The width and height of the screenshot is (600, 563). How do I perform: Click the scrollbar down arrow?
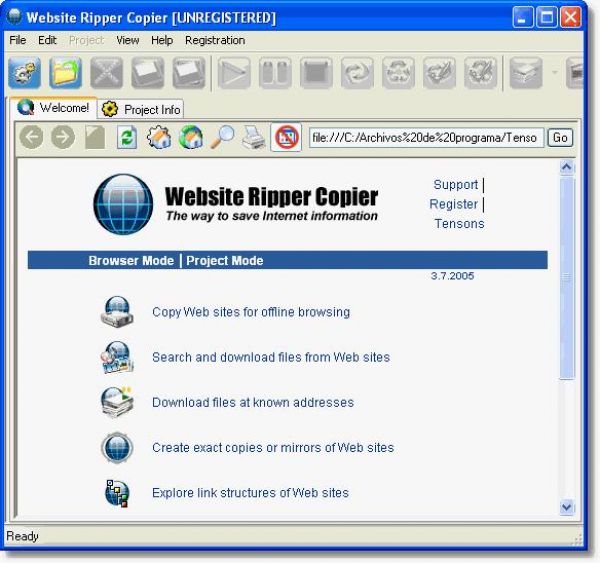[567, 508]
